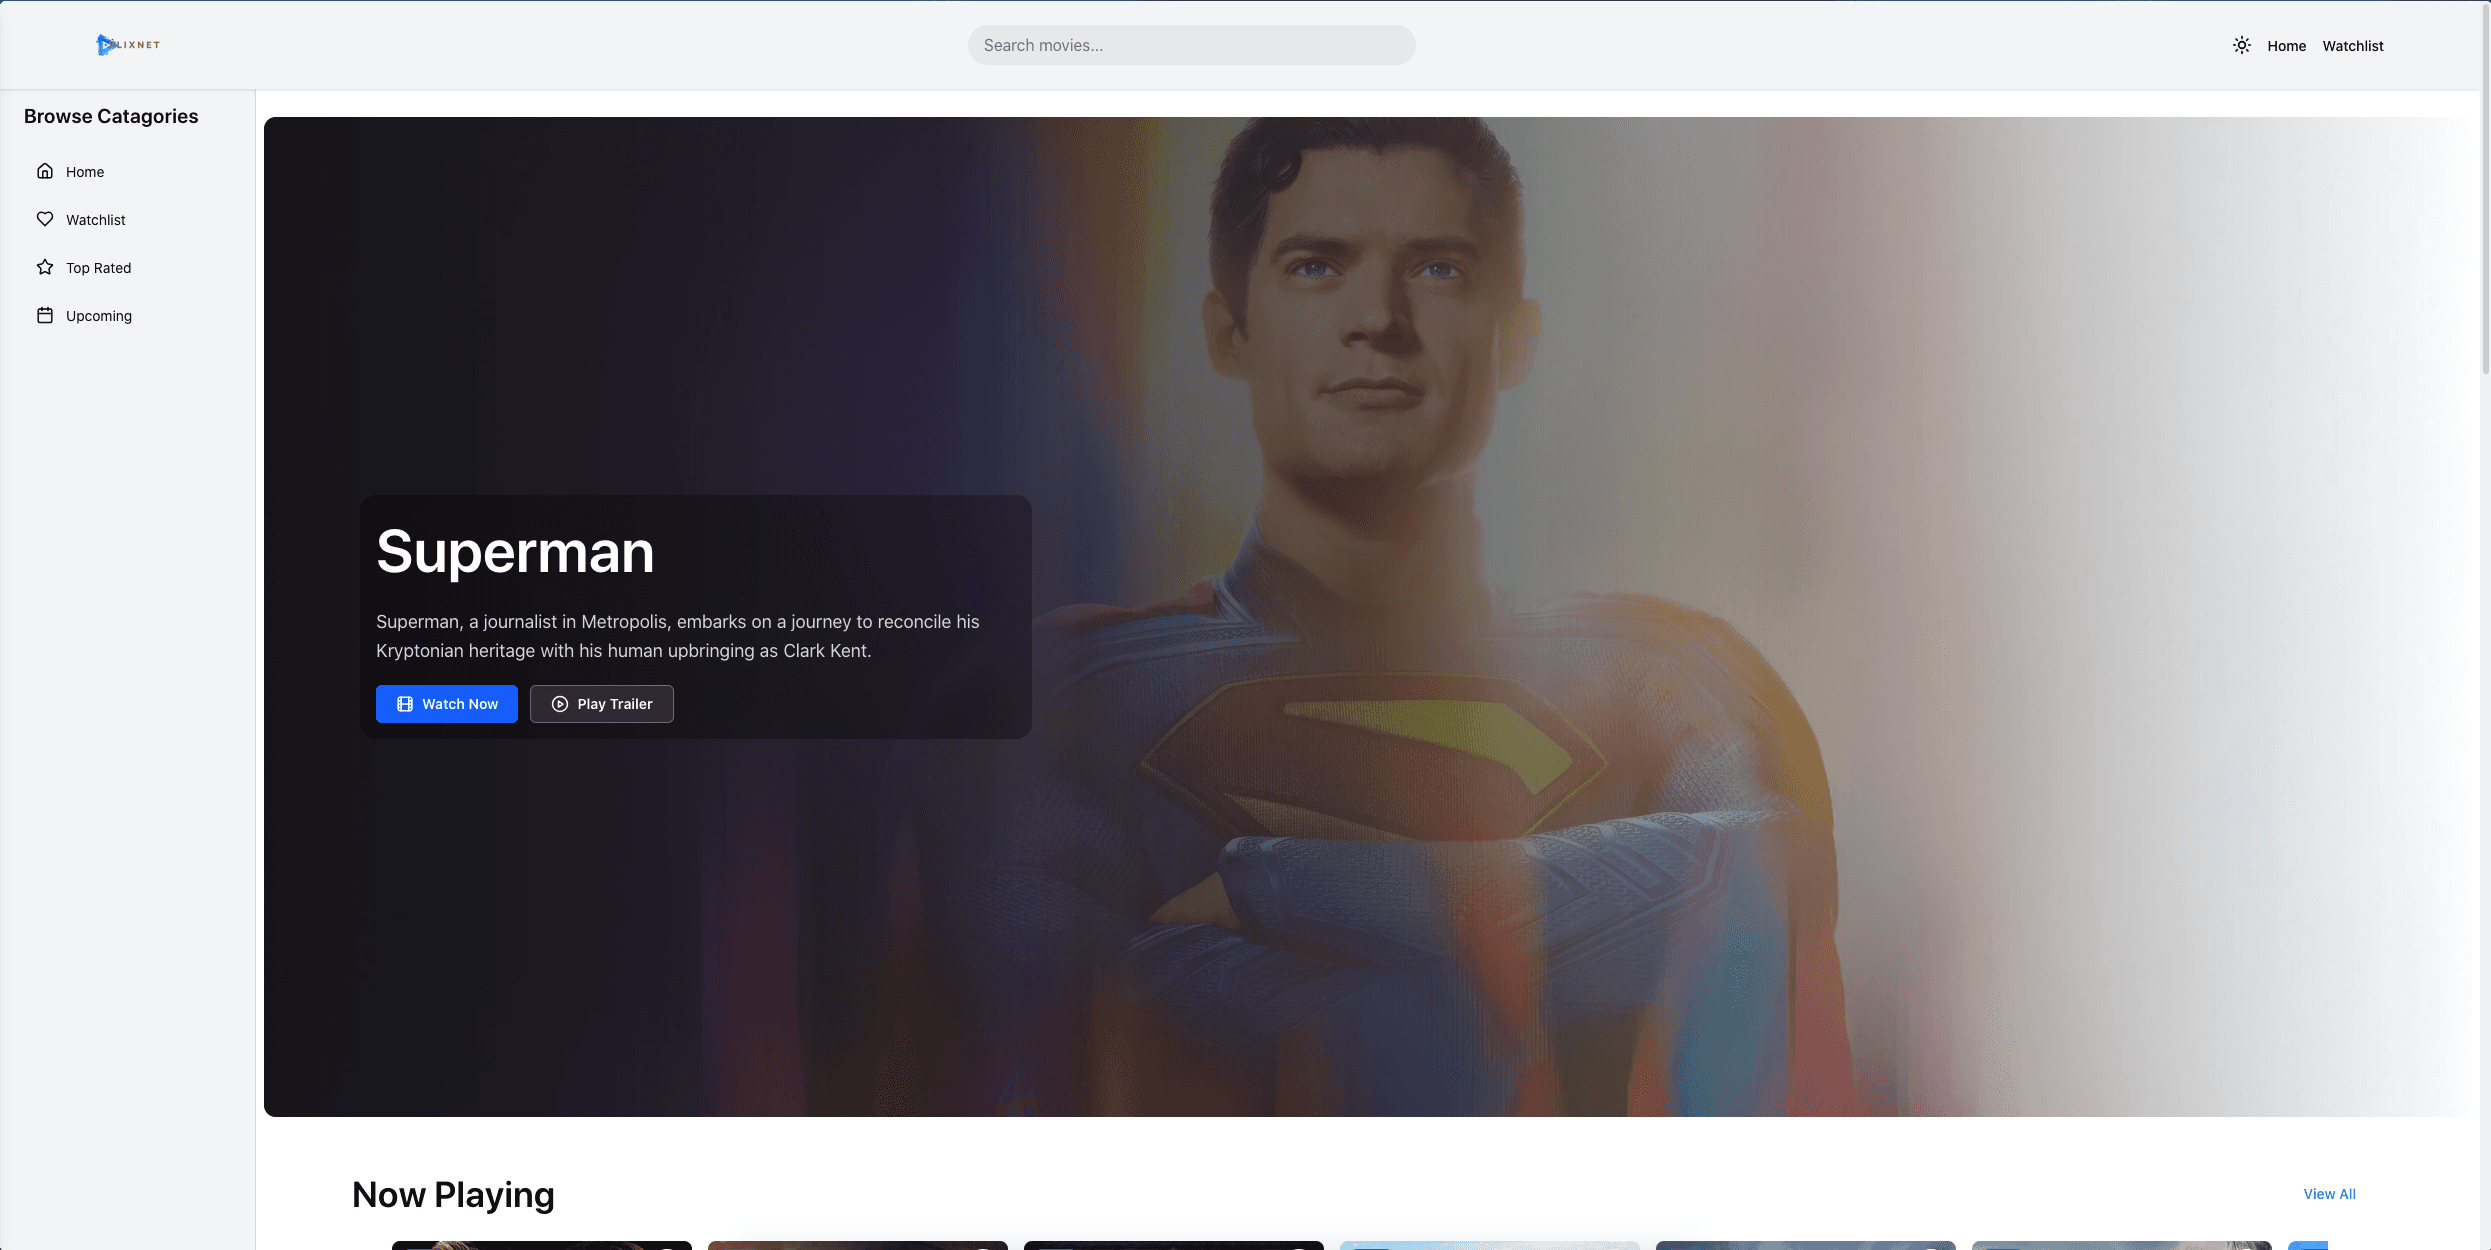Click the Play Trailer button
The width and height of the screenshot is (2491, 1250).
tap(601, 704)
